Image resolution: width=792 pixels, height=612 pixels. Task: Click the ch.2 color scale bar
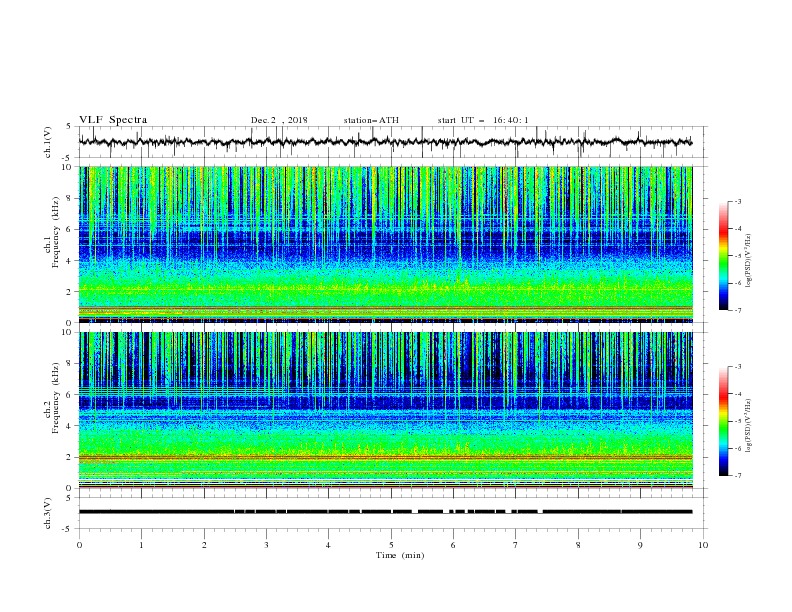click(723, 421)
